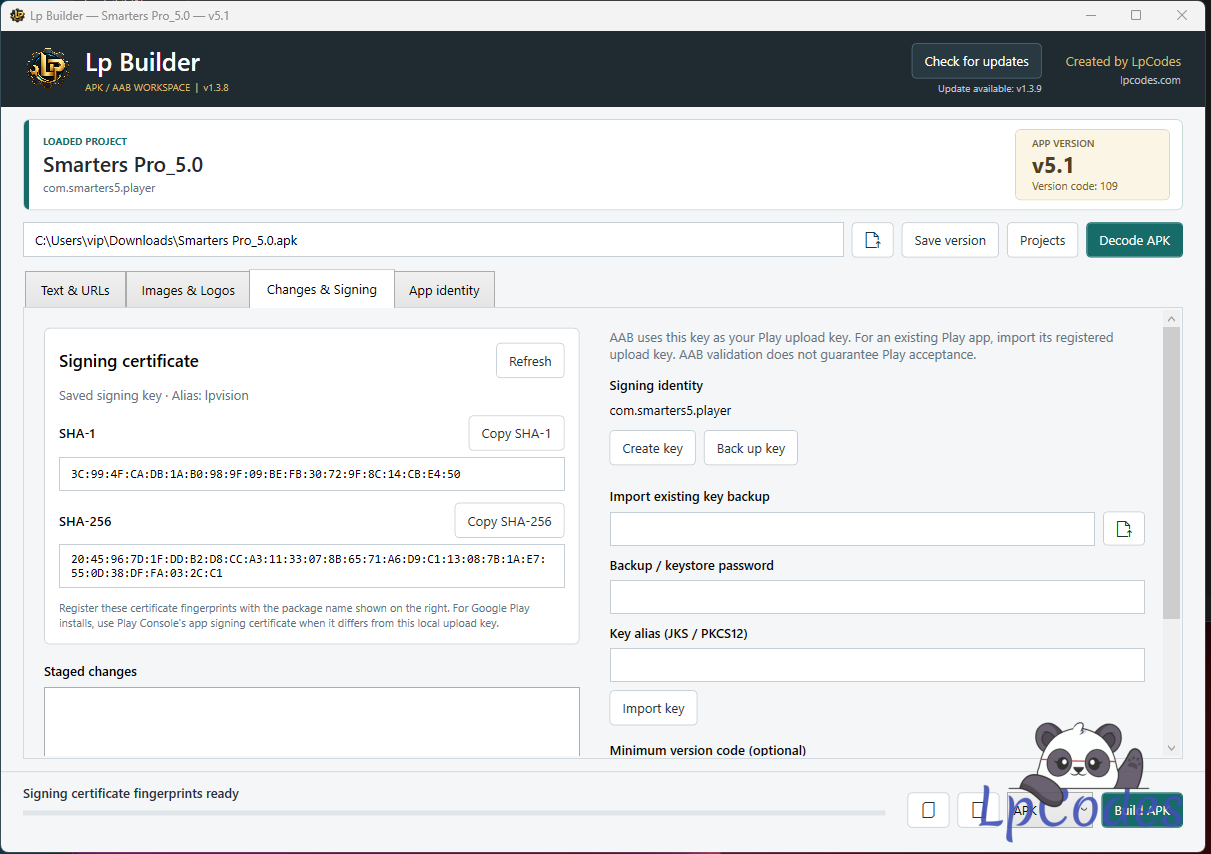The height and width of the screenshot is (854, 1211).
Task: Open the Projects list
Action: point(1042,240)
